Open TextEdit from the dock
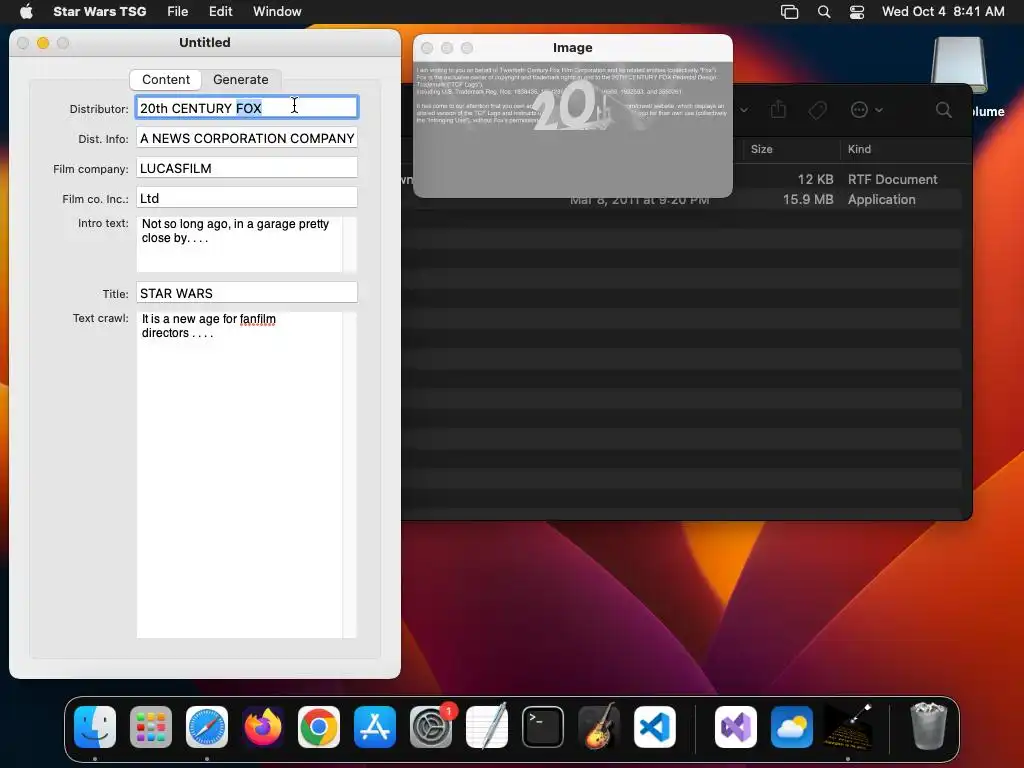The image size is (1024, 768). click(487, 727)
